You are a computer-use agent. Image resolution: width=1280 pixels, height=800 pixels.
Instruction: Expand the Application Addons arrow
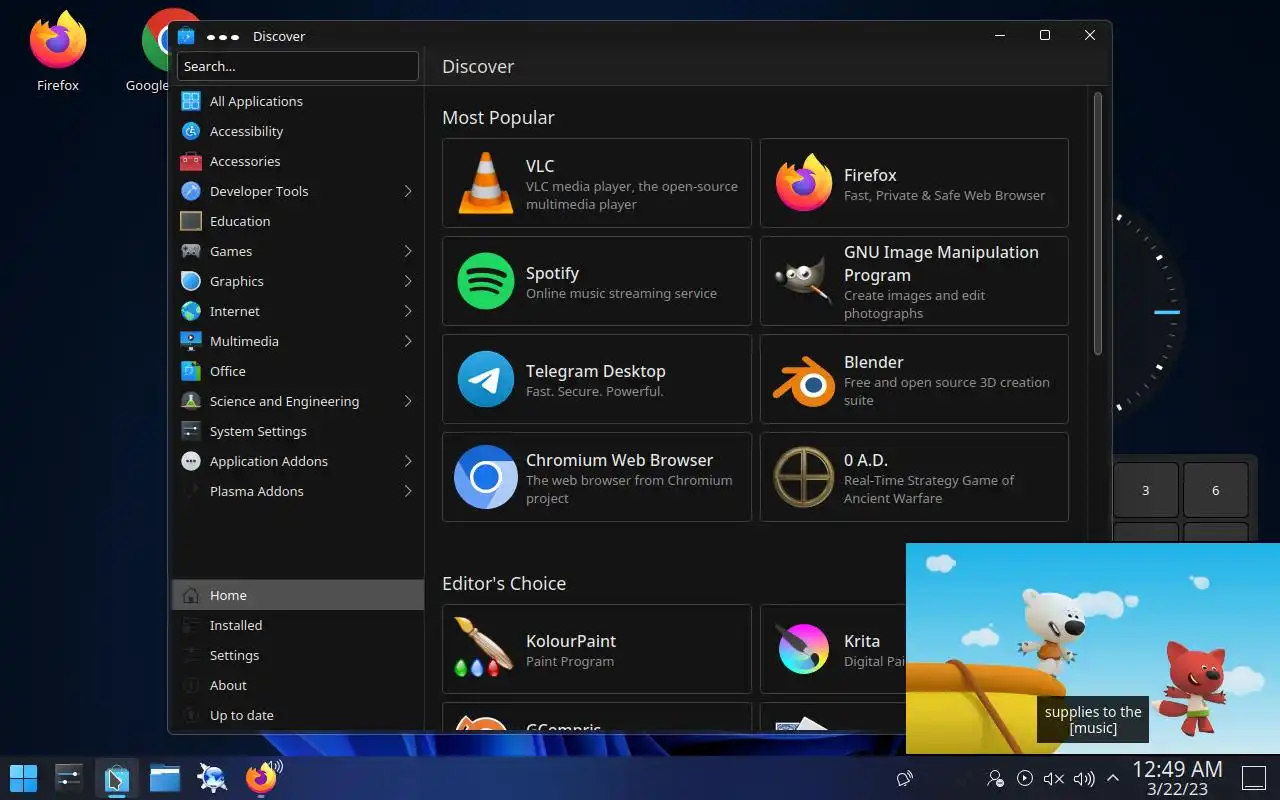tap(408, 461)
